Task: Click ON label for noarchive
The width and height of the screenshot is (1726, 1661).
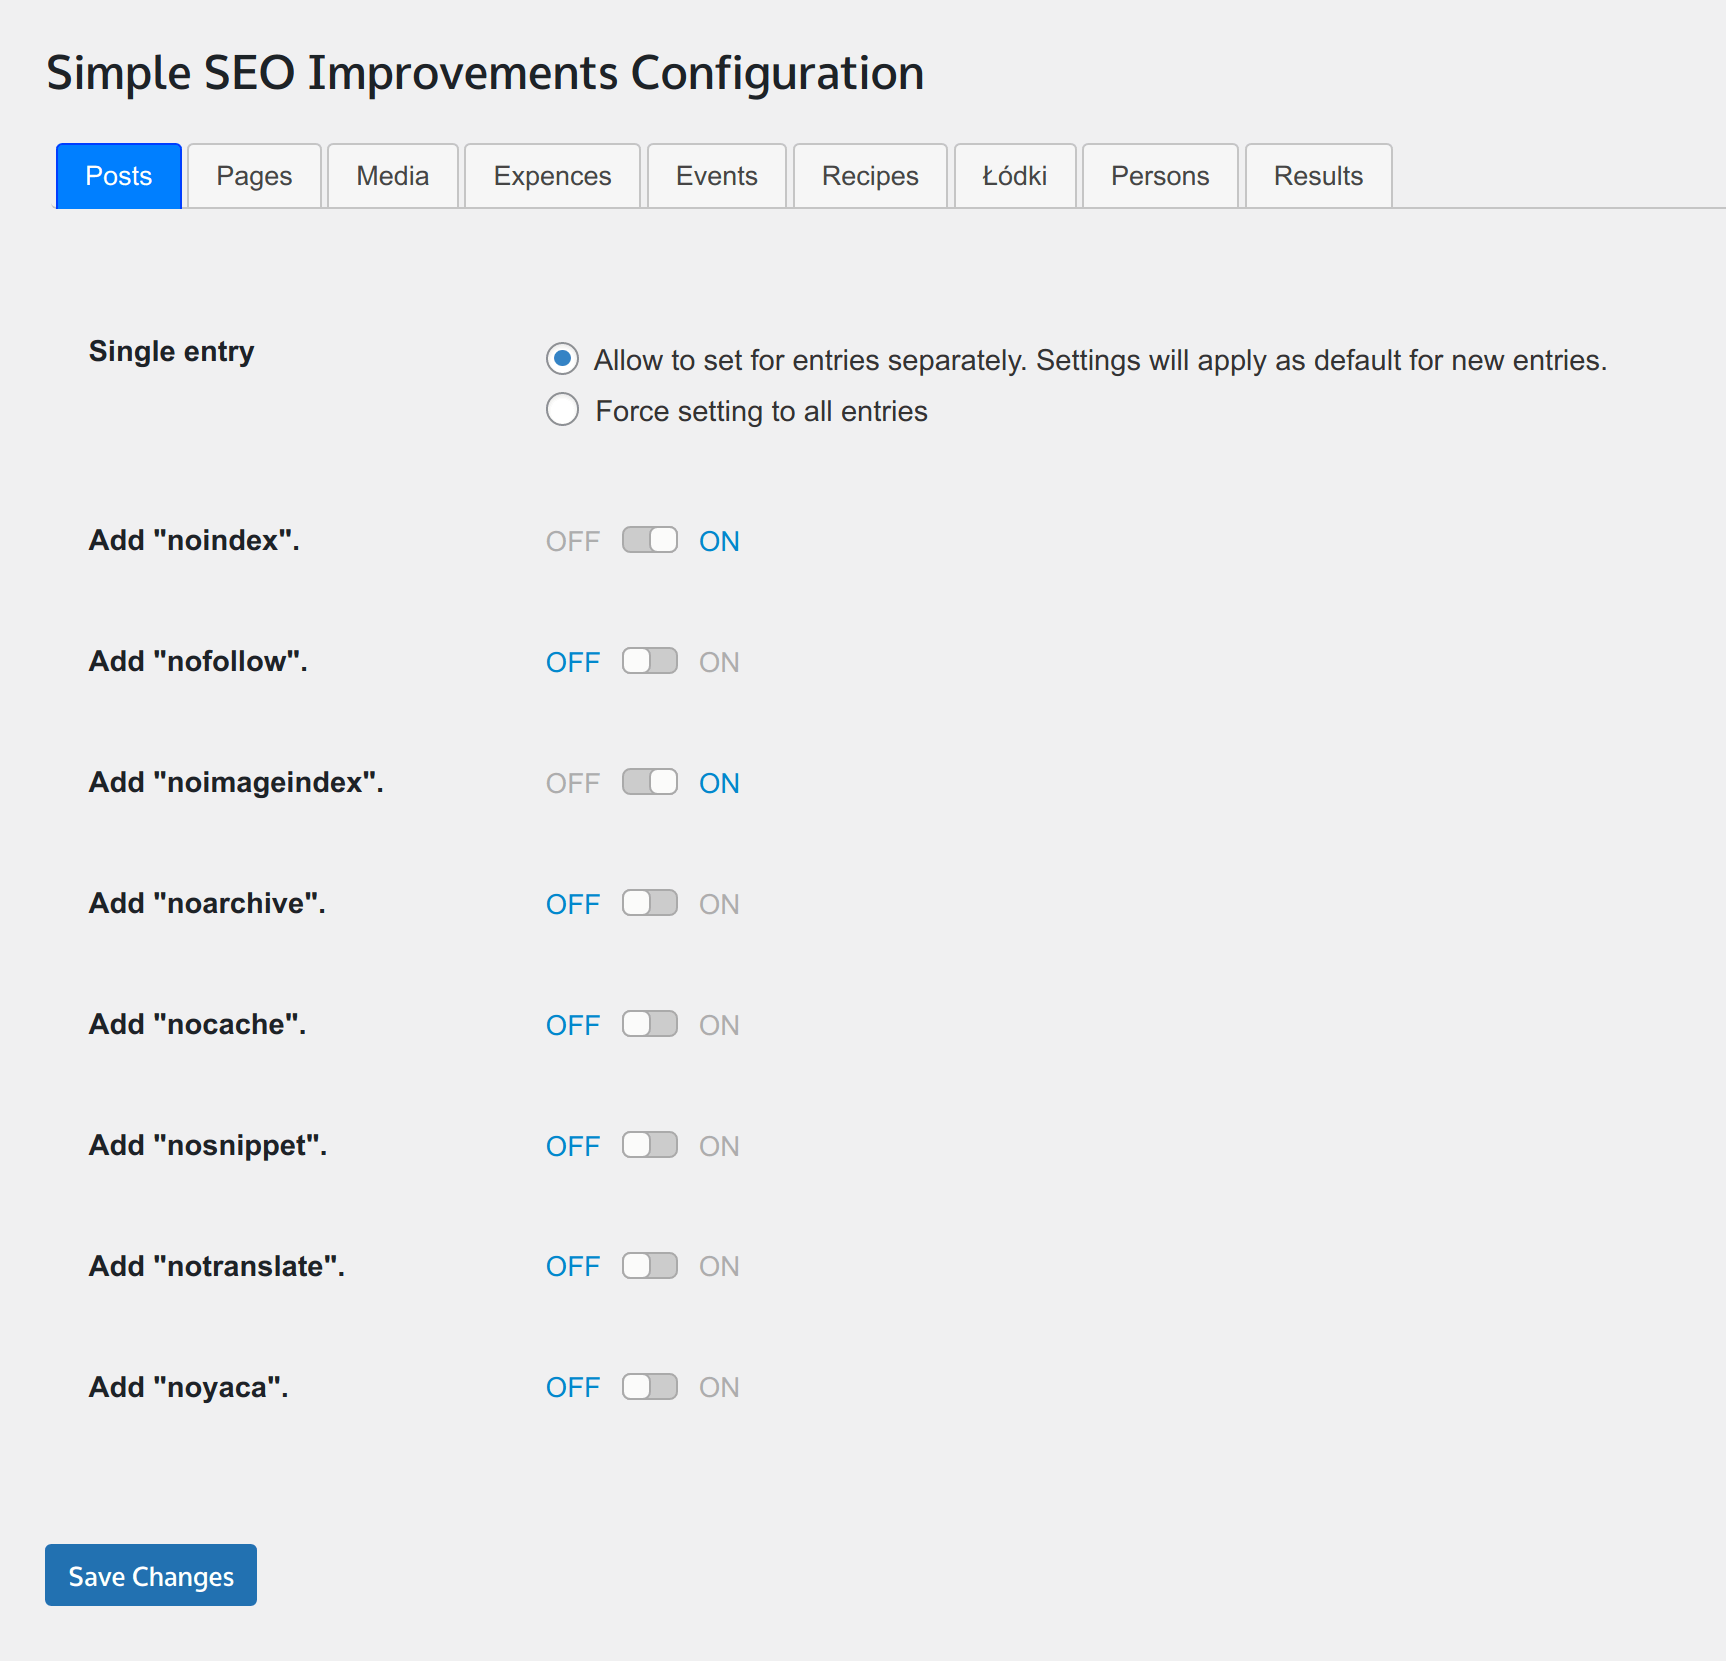Action: tap(719, 904)
